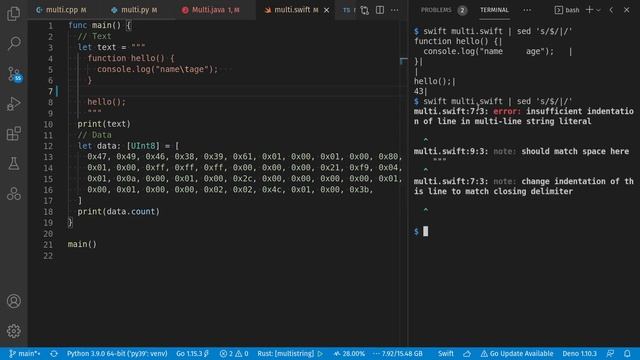Select the bash terminal profile

click(x=567, y=10)
